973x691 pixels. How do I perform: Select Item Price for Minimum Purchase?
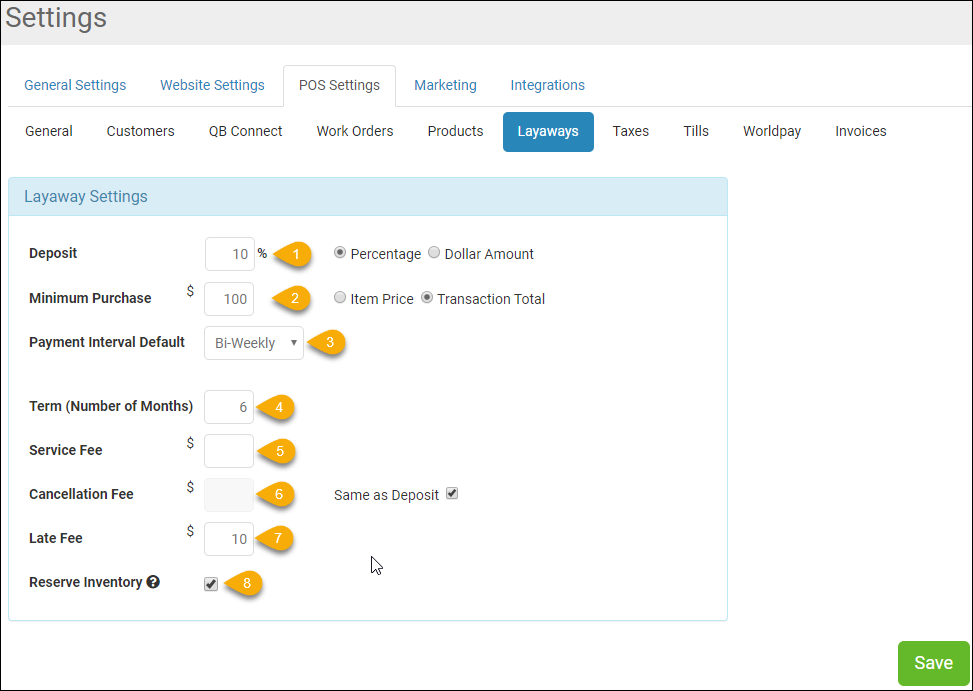click(340, 298)
